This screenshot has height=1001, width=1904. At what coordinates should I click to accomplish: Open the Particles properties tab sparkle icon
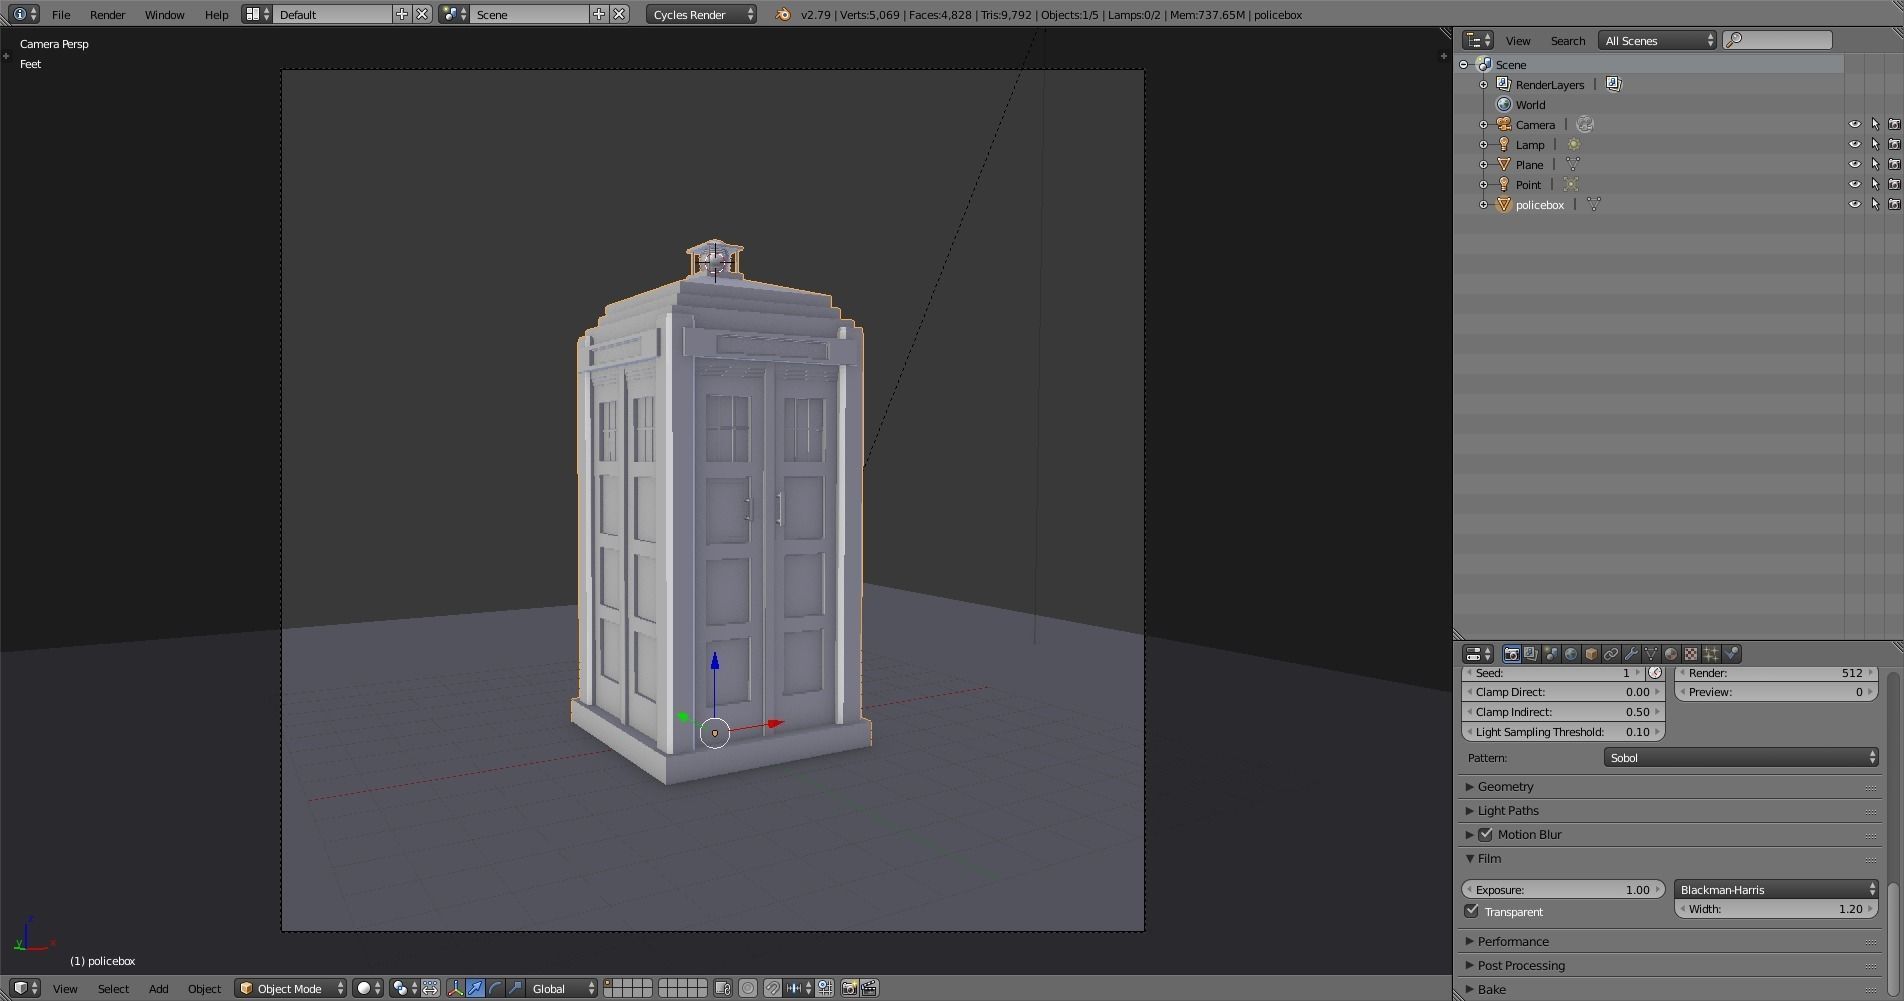pyautogui.click(x=1711, y=654)
